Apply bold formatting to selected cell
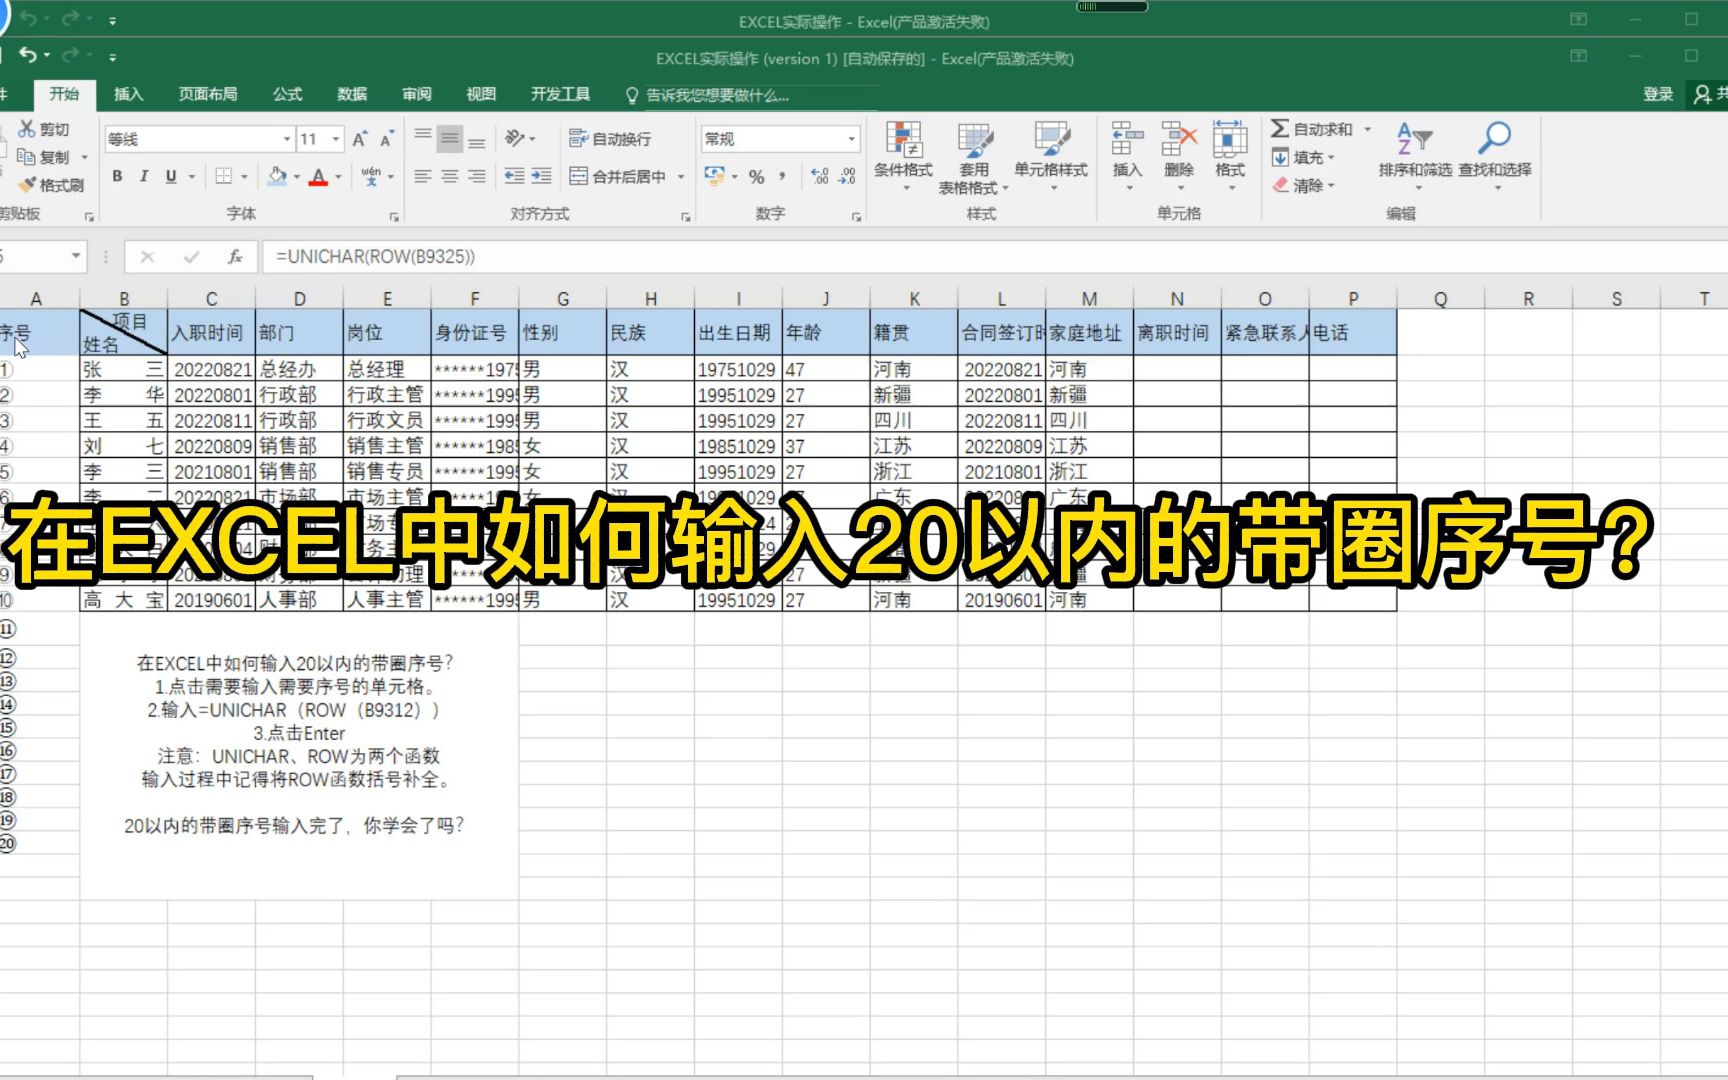This screenshot has height=1080, width=1728. (x=116, y=176)
